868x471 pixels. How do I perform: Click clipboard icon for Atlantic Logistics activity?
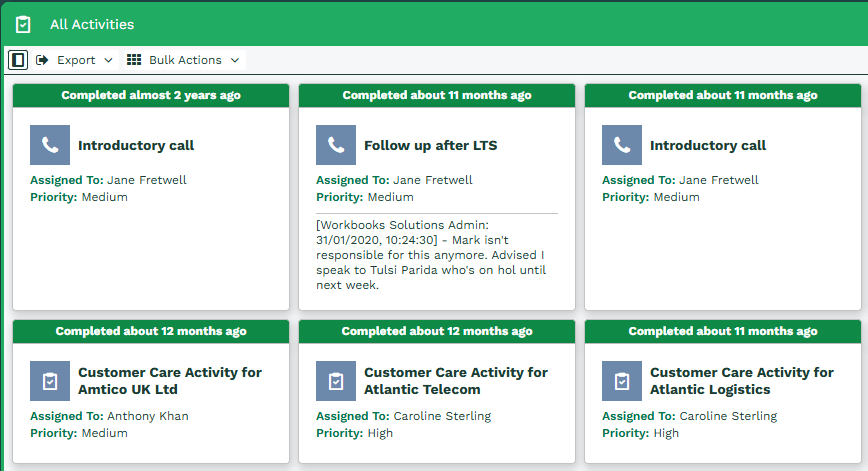pyautogui.click(x=622, y=381)
